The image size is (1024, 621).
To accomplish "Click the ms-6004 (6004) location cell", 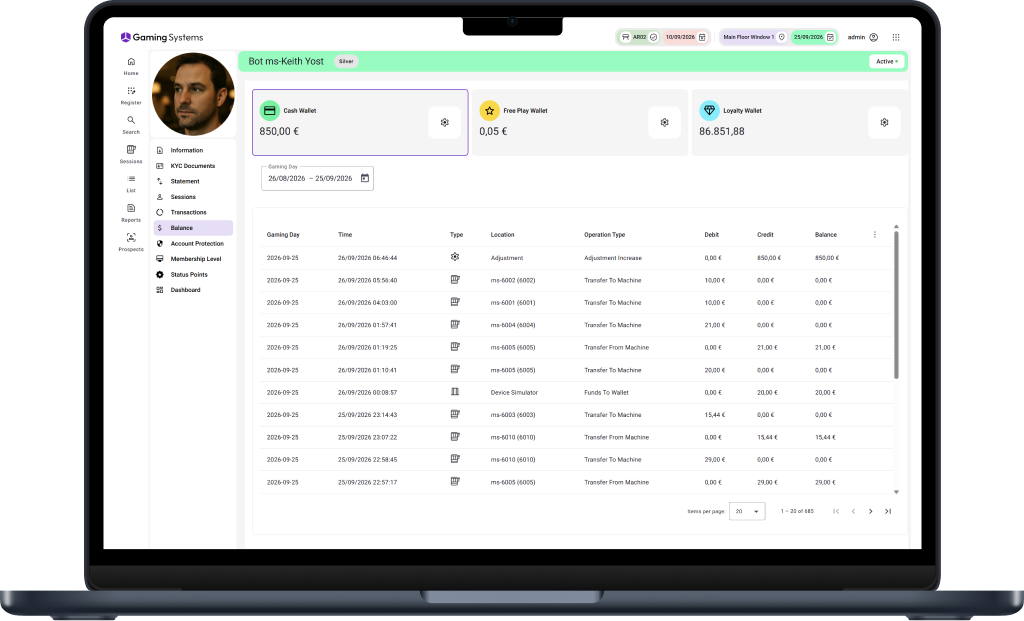I will click(x=513, y=325).
